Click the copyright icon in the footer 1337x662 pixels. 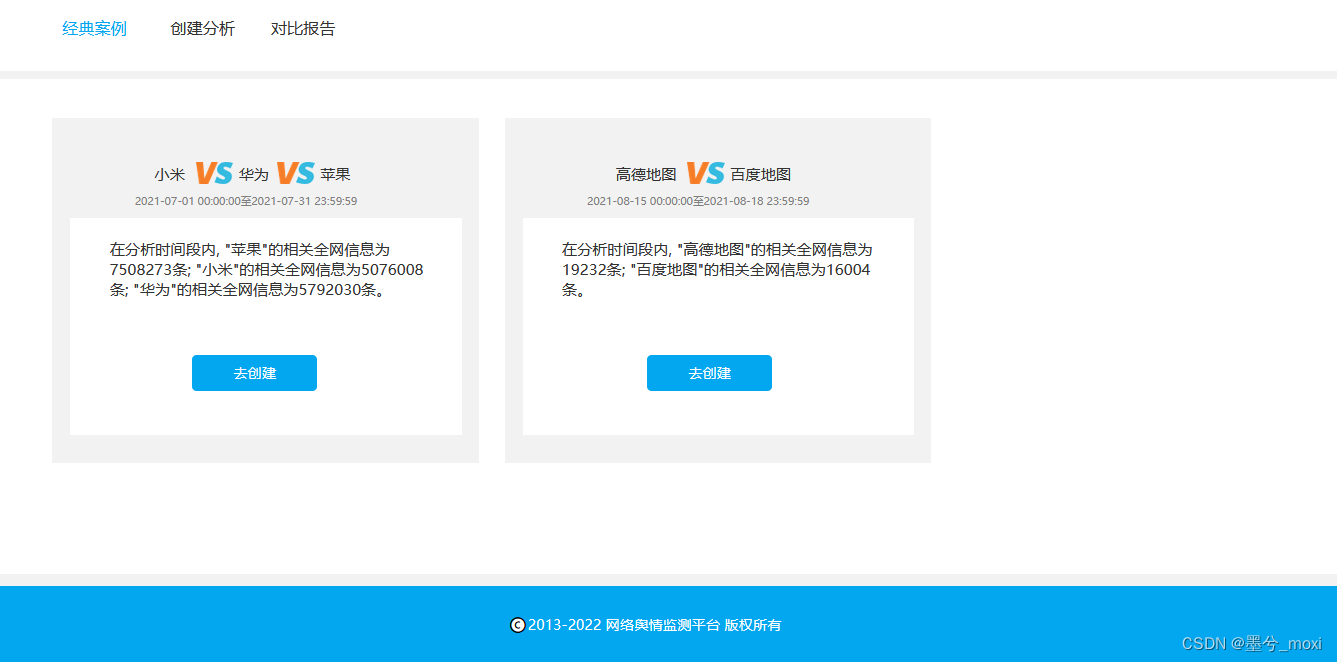click(517, 625)
